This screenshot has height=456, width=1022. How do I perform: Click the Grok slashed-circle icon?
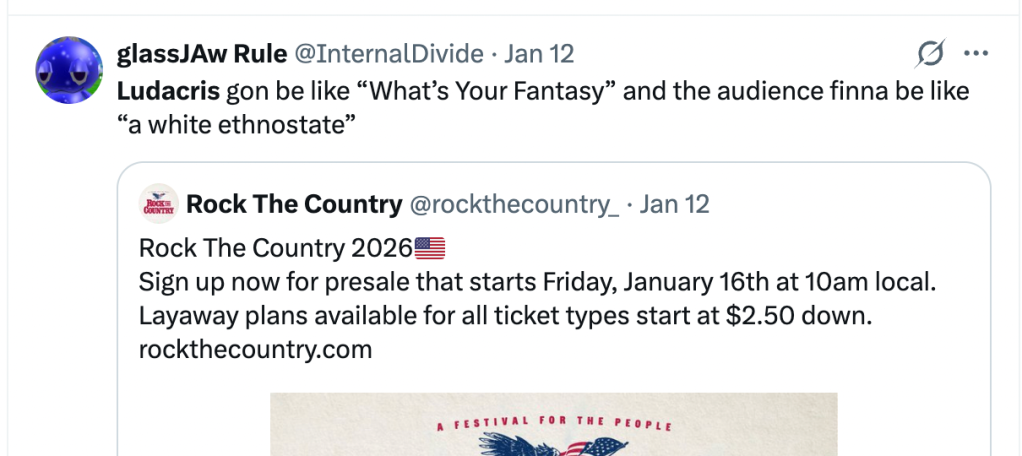tap(931, 54)
